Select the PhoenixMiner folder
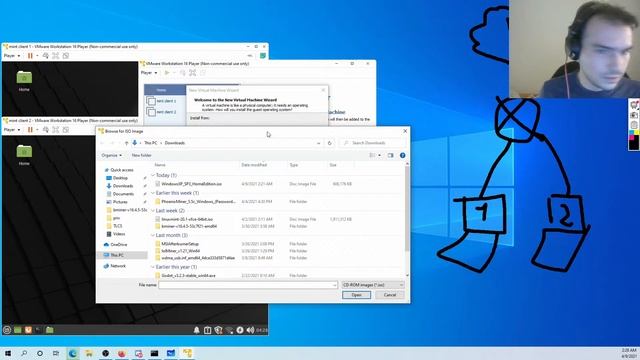640x360 pixels. (x=198, y=202)
